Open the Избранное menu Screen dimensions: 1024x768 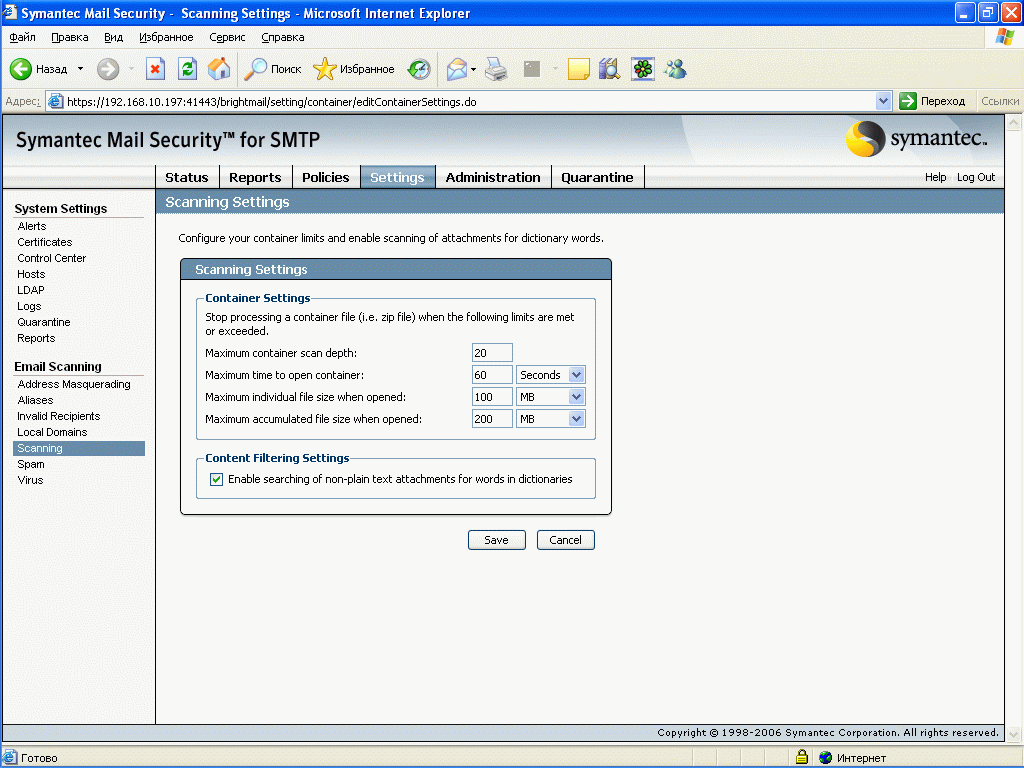coord(166,37)
